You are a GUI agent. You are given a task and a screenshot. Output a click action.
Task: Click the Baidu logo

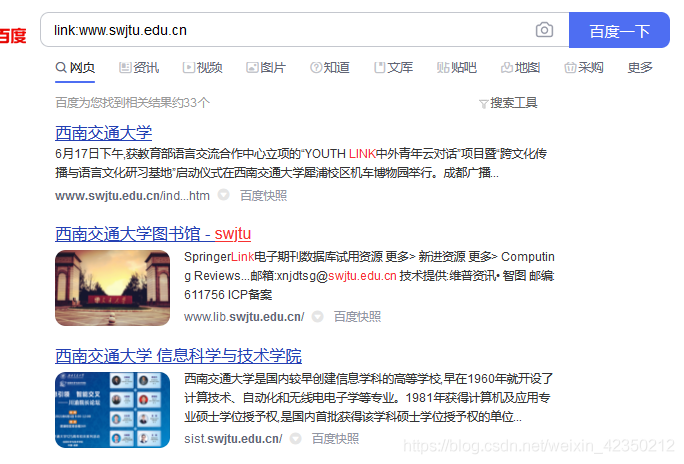13,35
